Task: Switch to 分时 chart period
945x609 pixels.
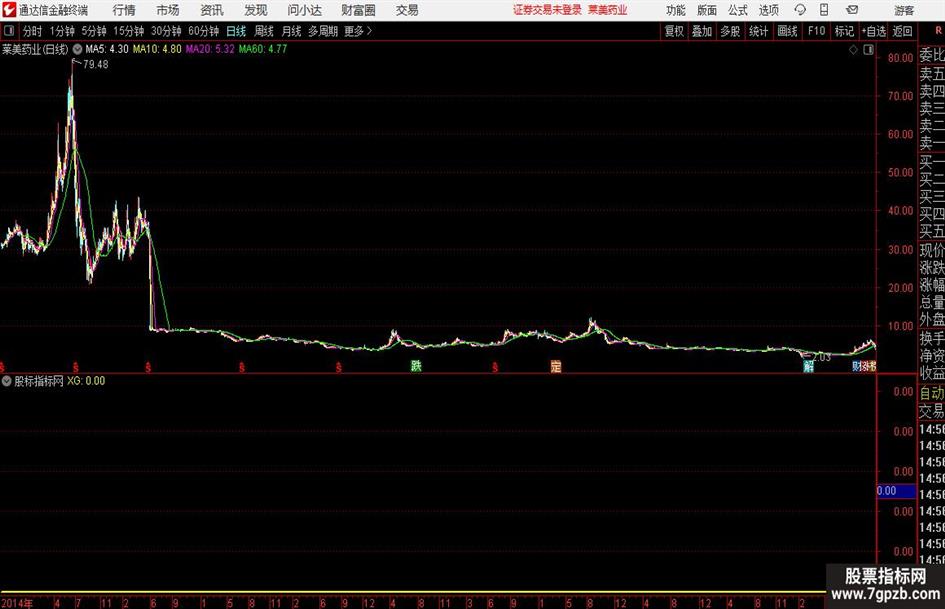Action: (x=32, y=31)
